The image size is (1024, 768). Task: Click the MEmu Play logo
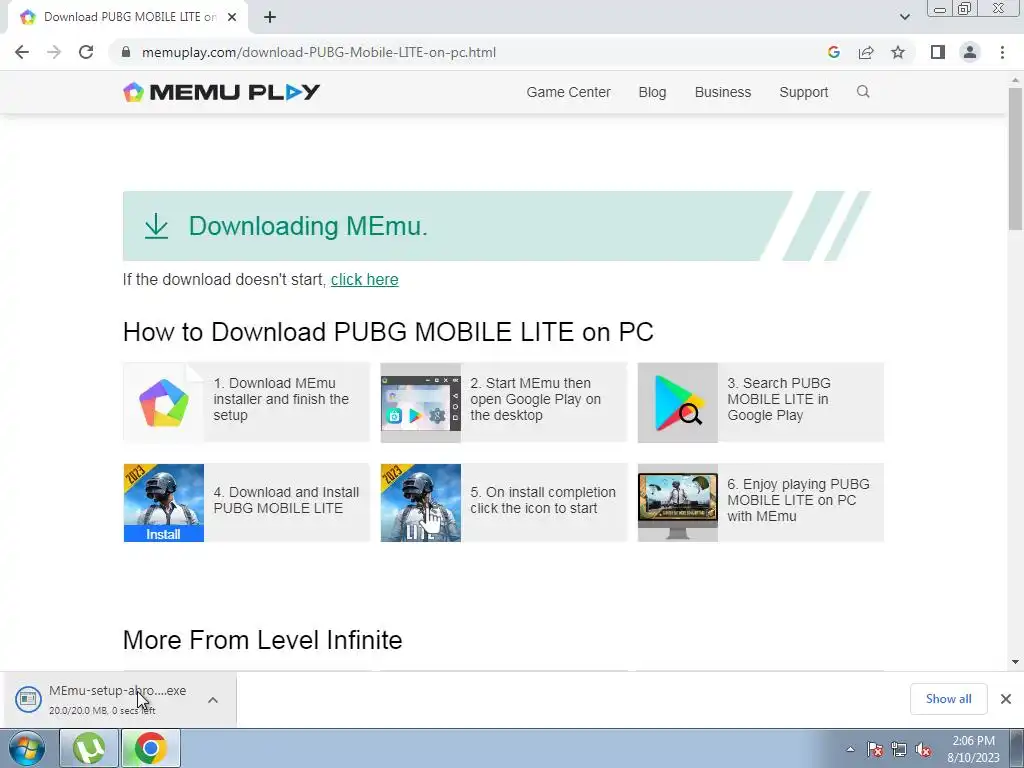[x=221, y=92]
